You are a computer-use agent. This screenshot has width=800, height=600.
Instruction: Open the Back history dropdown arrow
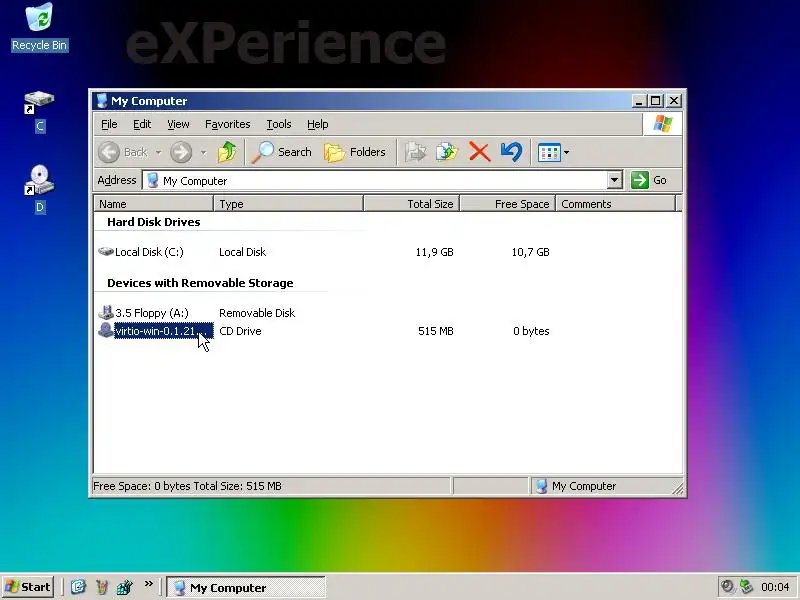[158, 152]
